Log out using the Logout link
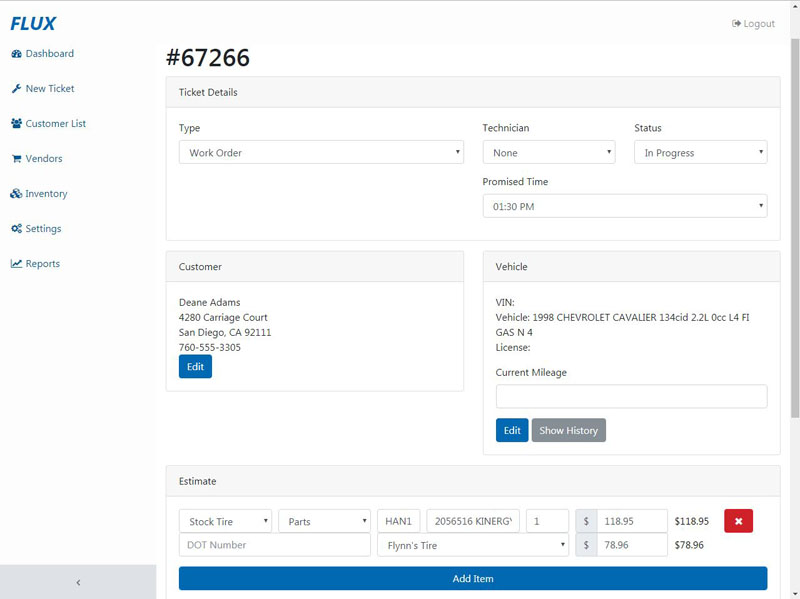This screenshot has width=800, height=599. tap(753, 24)
